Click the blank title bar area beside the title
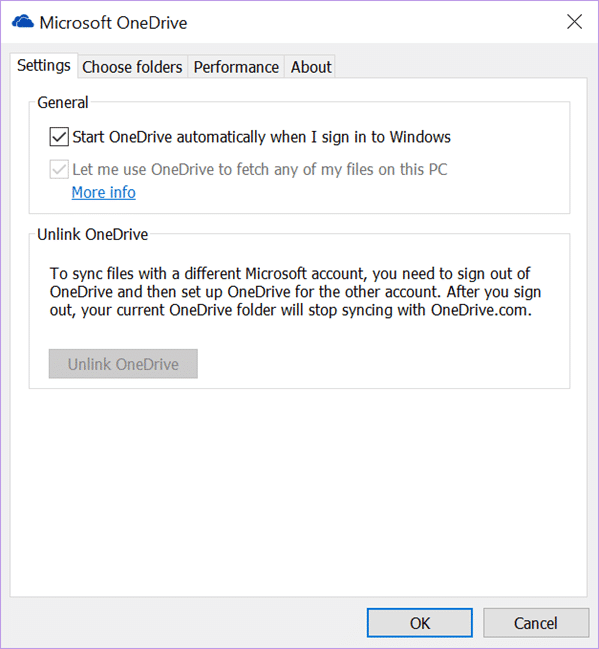Image resolution: width=599 pixels, height=649 pixels. [x=373, y=22]
